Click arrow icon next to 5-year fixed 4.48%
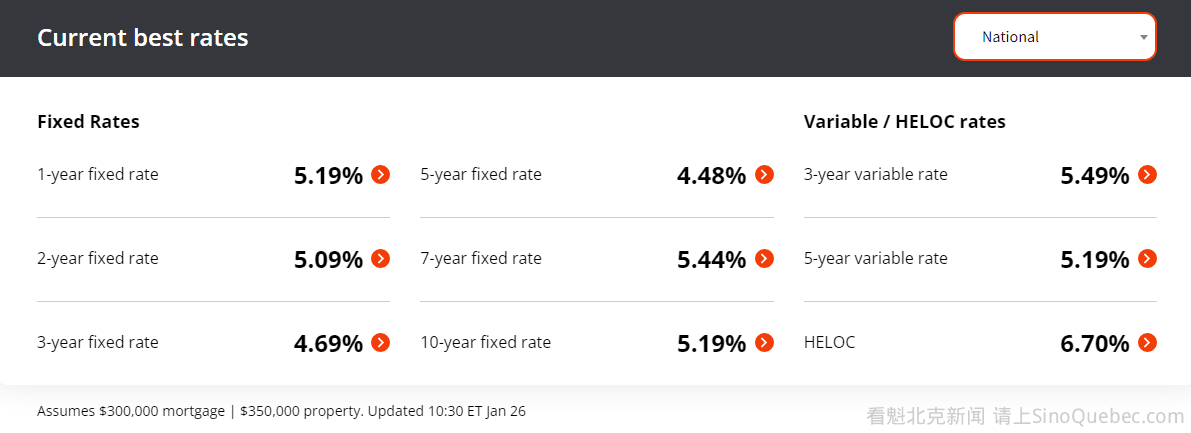 (x=764, y=175)
